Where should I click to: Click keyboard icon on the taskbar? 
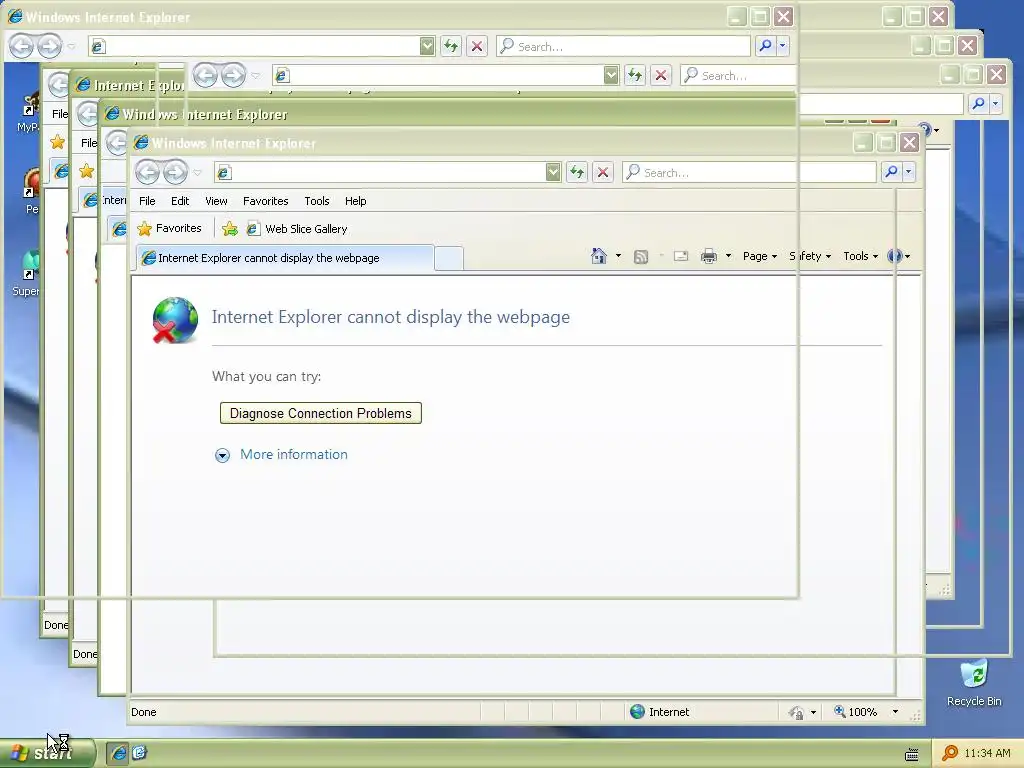(912, 754)
